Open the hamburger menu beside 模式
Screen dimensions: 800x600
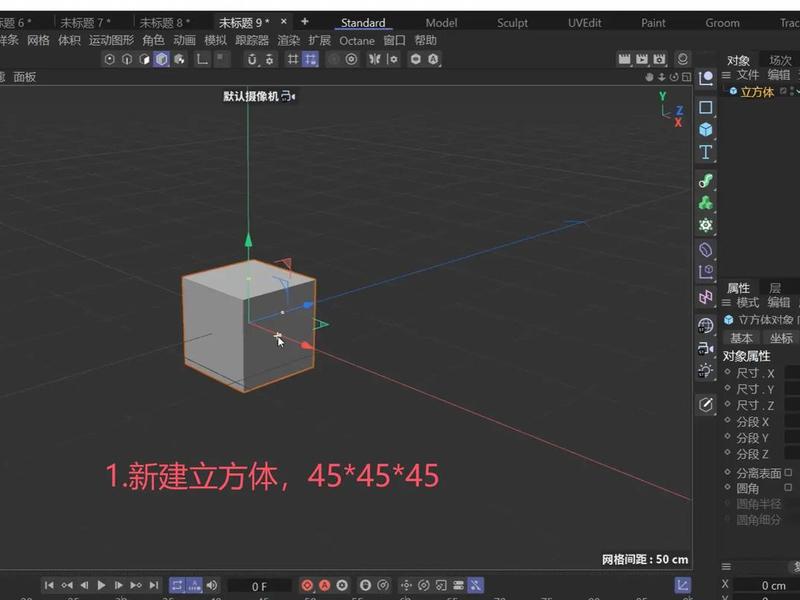(726, 303)
